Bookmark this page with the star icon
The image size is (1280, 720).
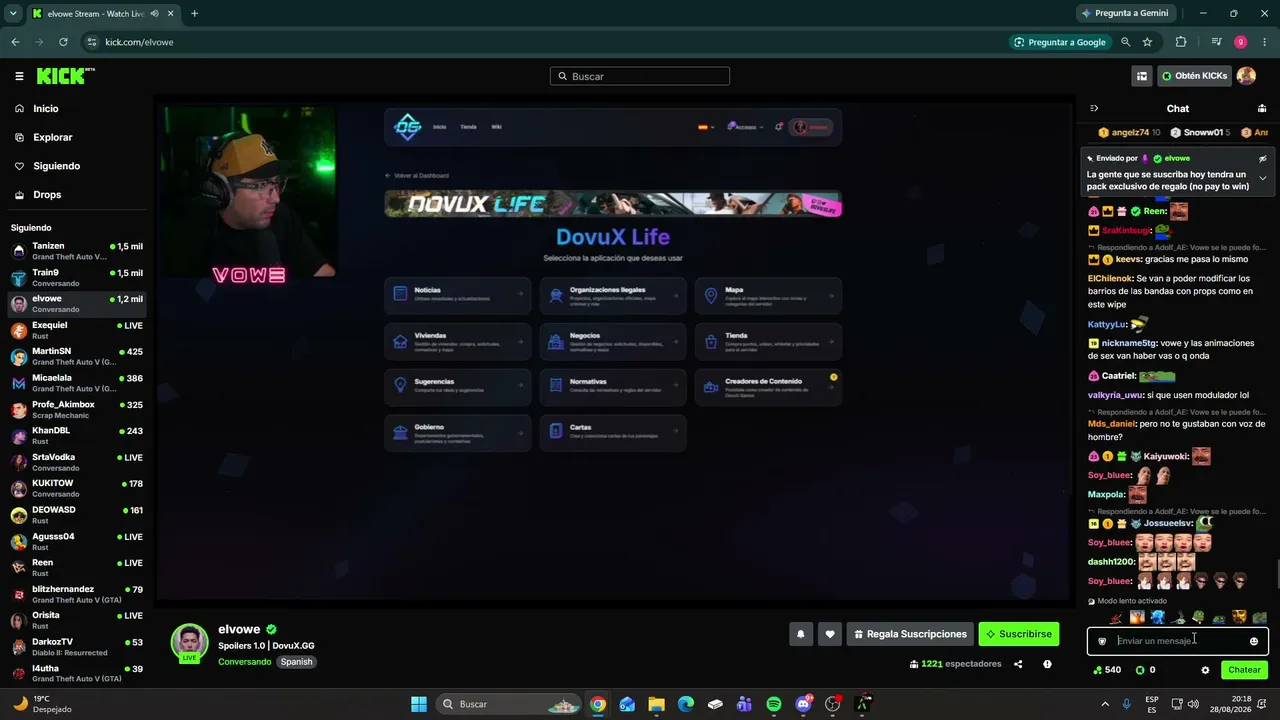coord(1147,42)
